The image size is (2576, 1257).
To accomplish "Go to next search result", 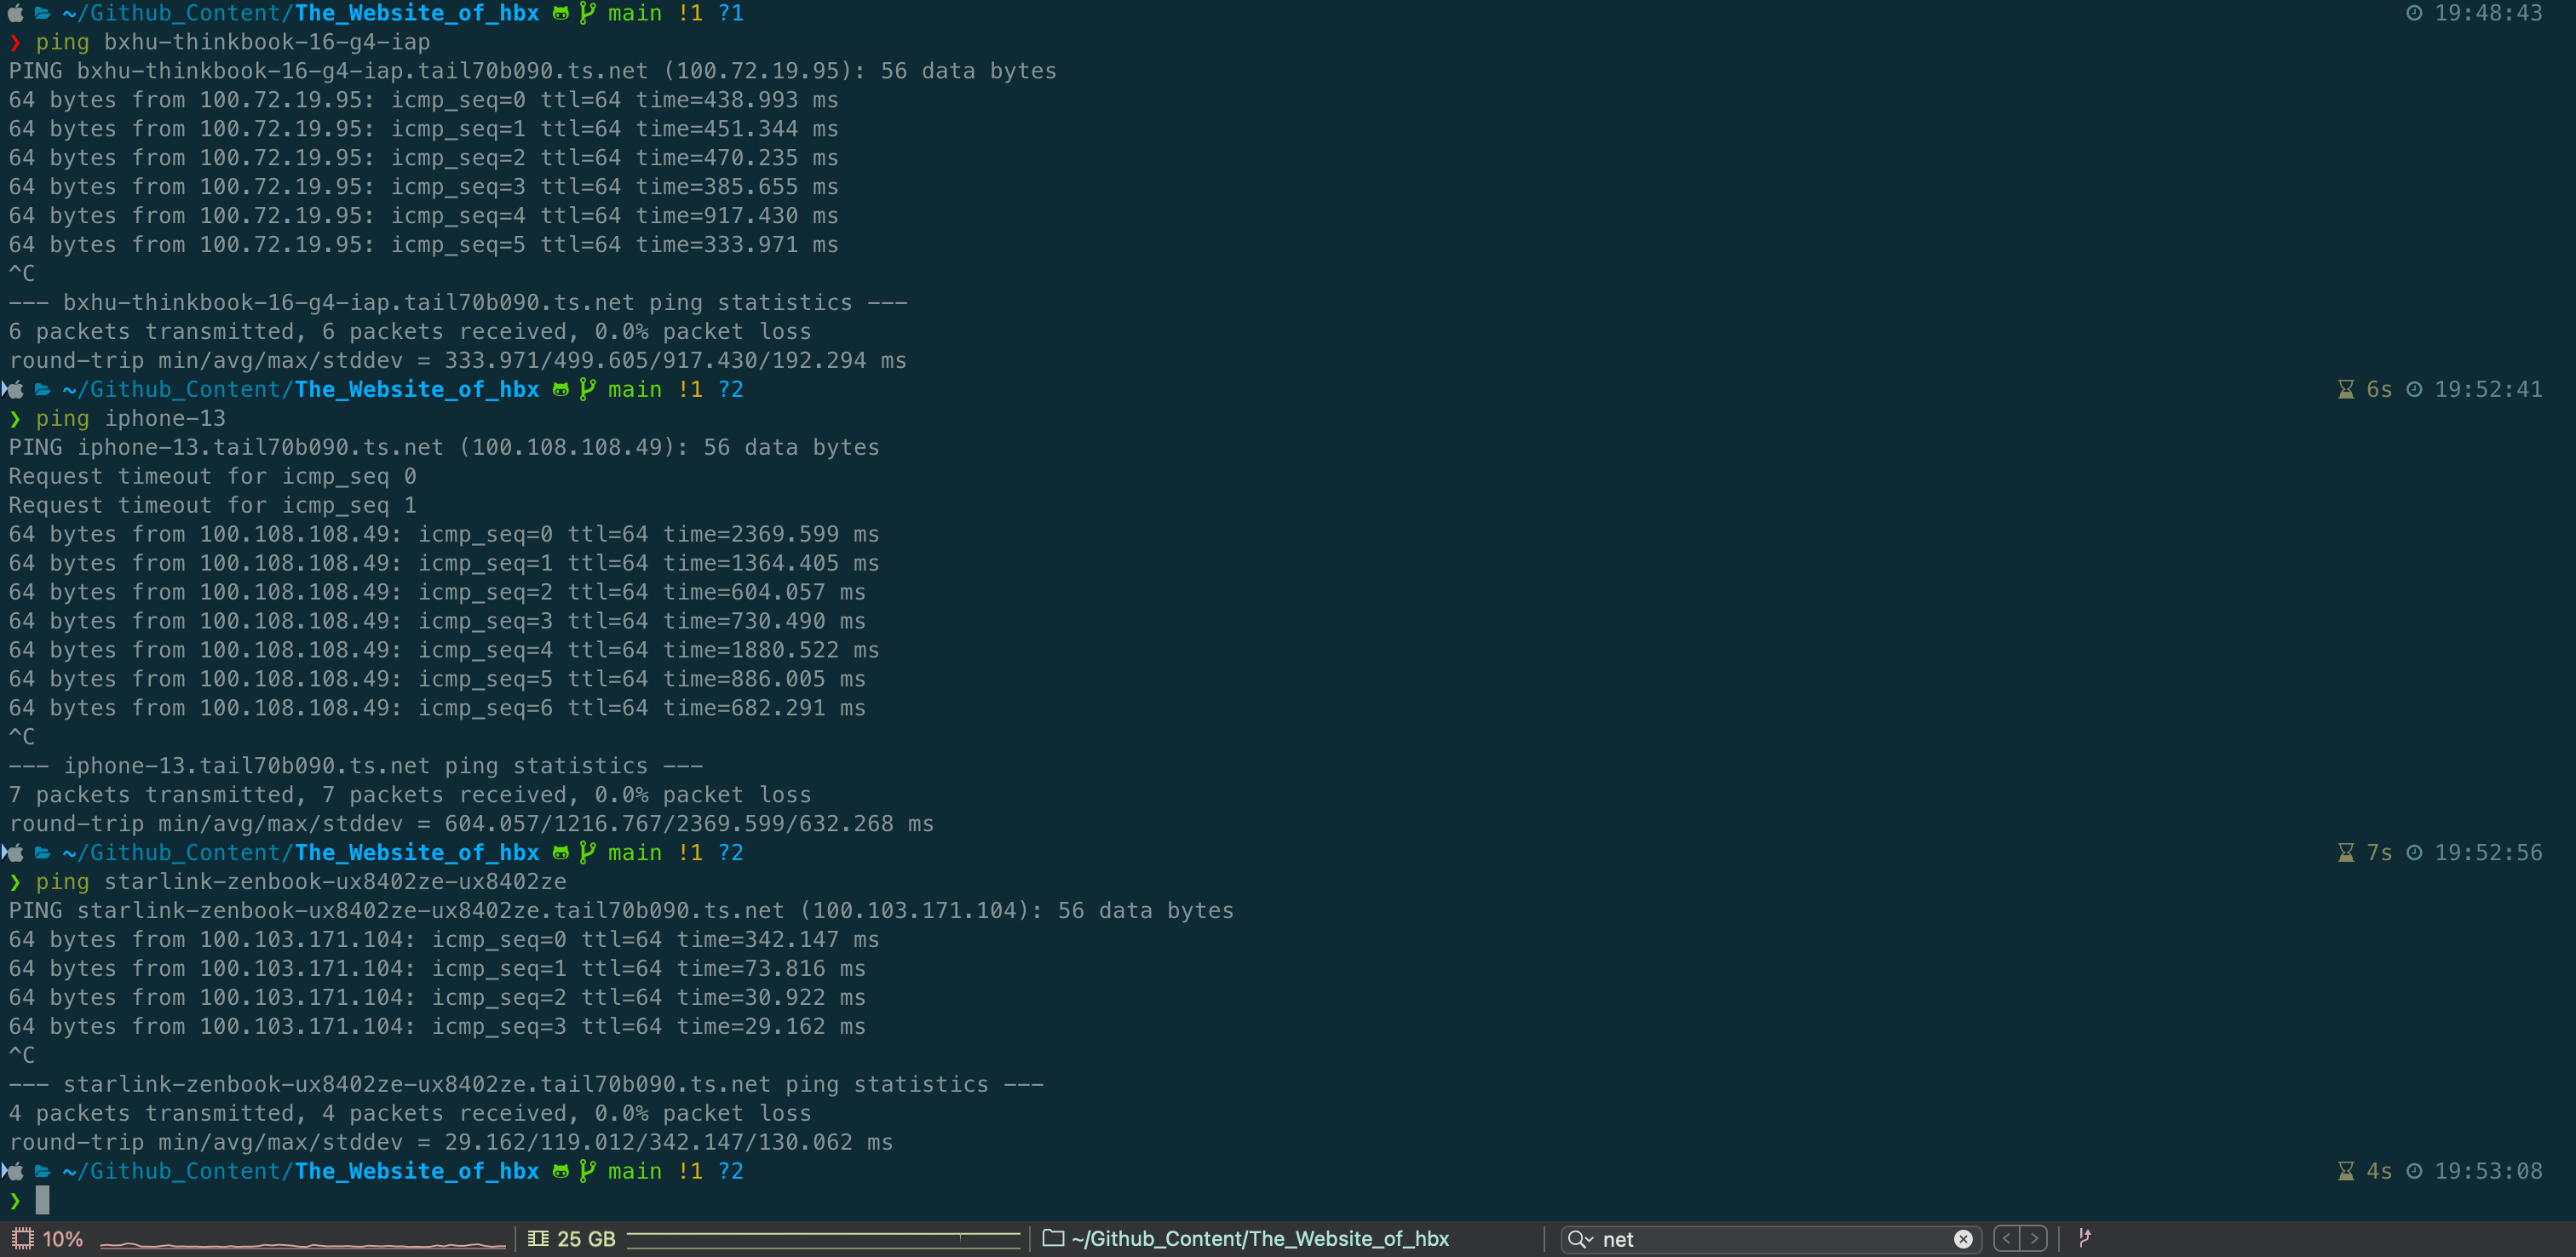I will click(x=2033, y=1238).
